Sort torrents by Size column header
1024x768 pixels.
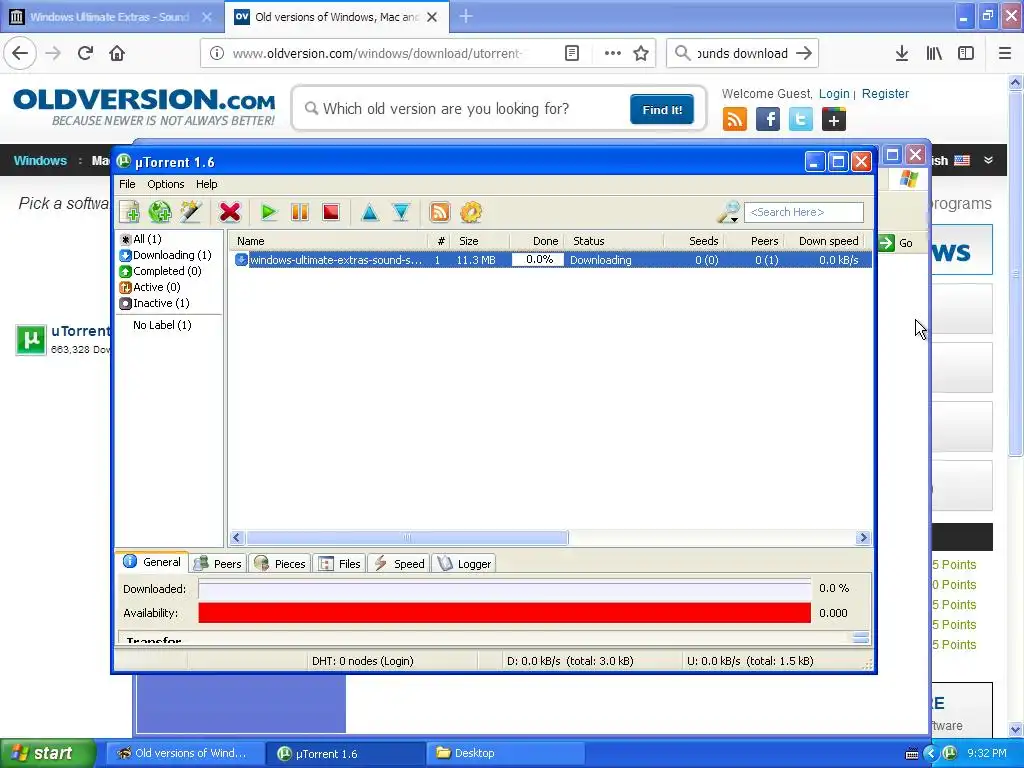[481, 241]
